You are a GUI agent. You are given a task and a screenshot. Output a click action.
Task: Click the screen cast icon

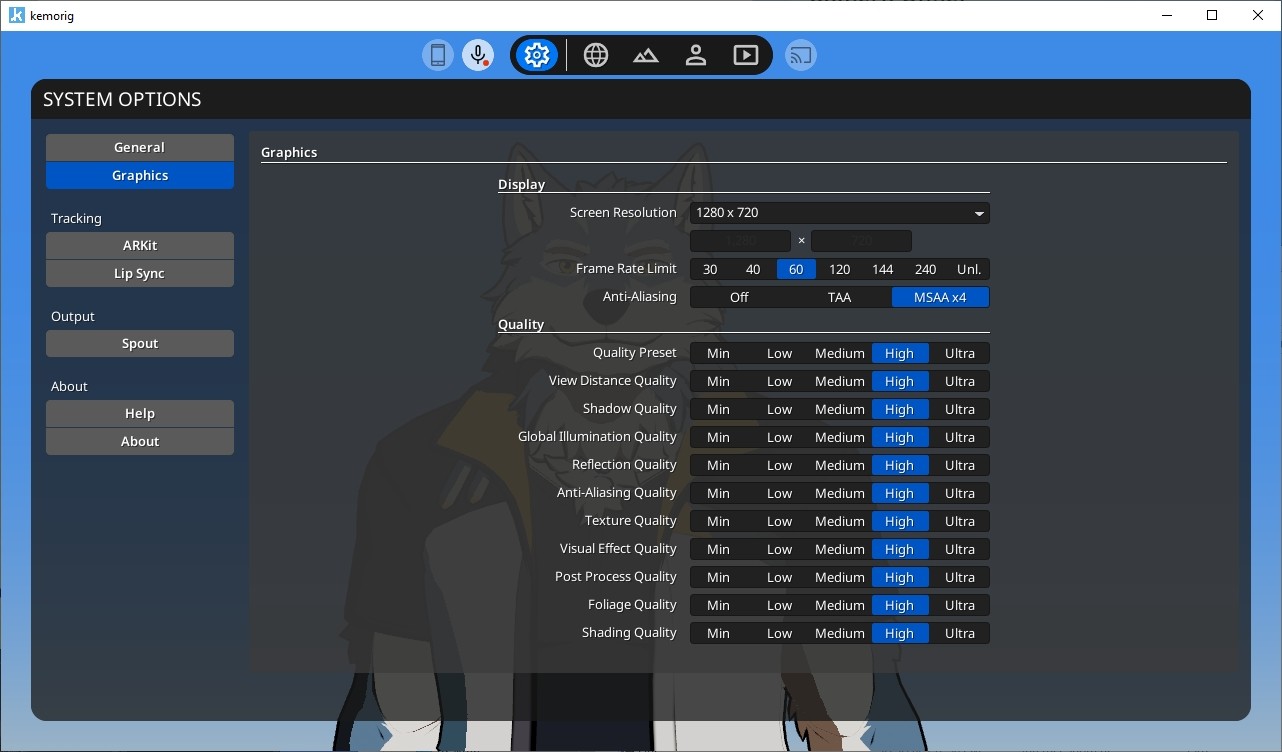pyautogui.click(x=800, y=54)
